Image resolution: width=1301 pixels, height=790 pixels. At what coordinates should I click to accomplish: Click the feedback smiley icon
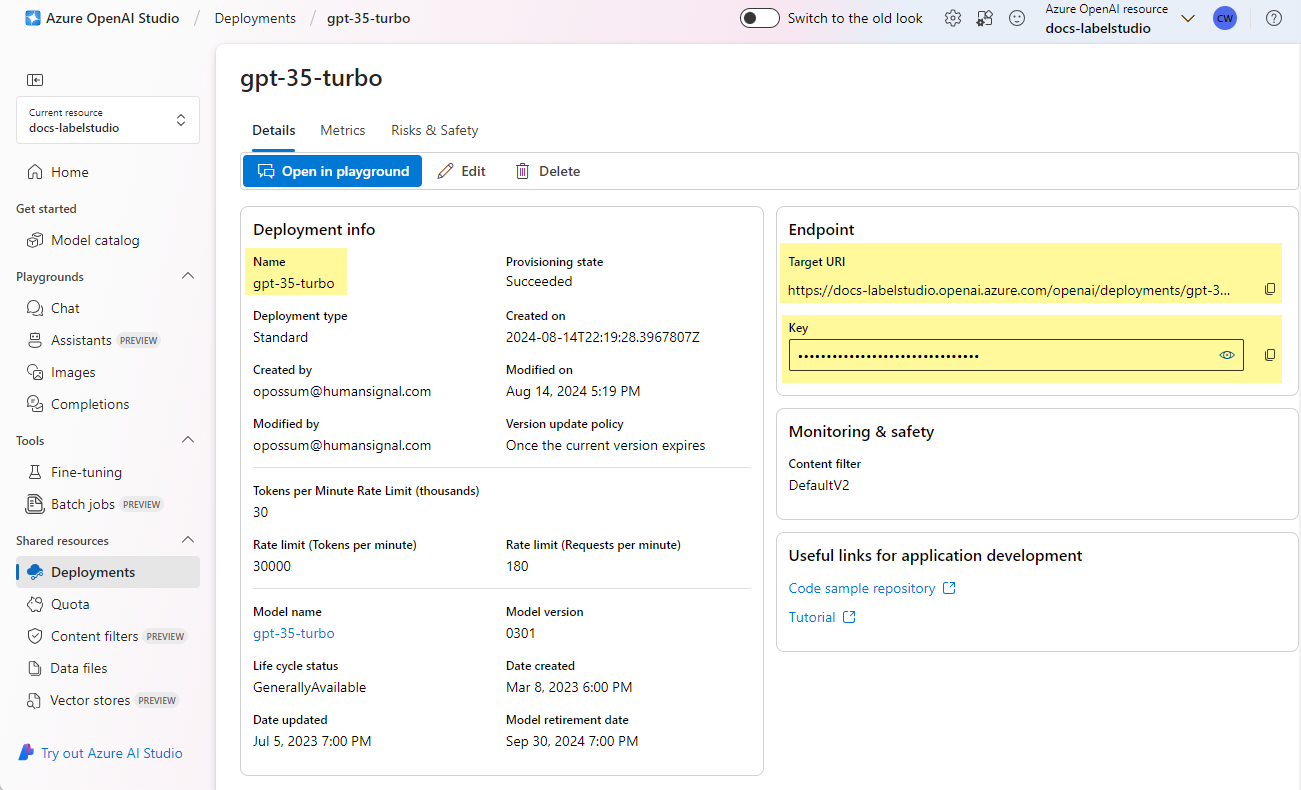[x=1014, y=18]
